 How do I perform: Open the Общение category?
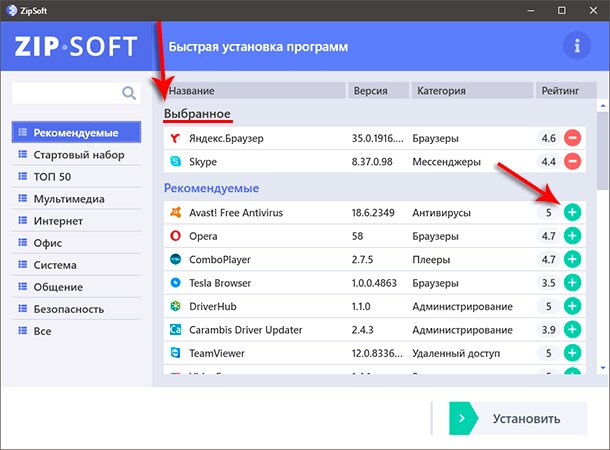[76, 287]
